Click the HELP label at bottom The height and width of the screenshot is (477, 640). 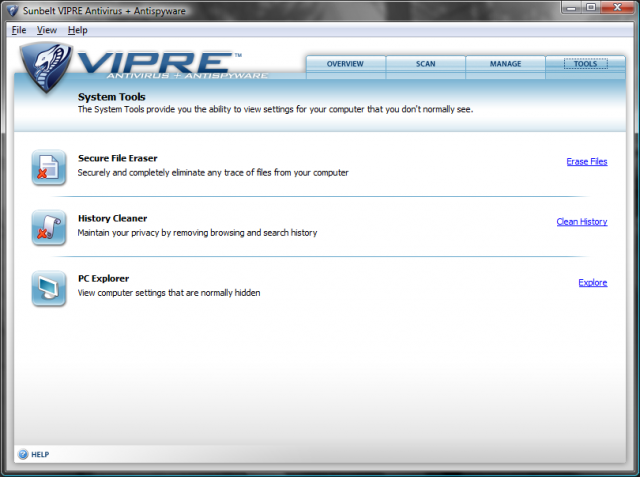pos(40,455)
